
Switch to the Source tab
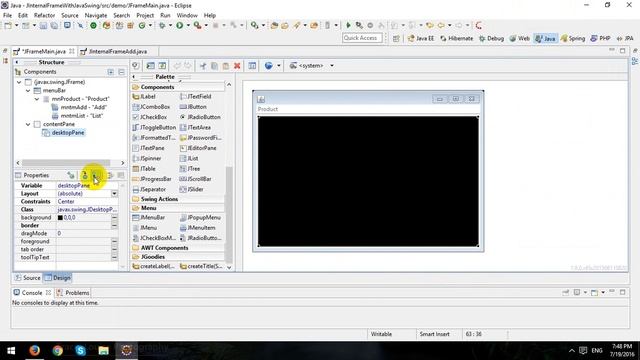tap(28, 278)
